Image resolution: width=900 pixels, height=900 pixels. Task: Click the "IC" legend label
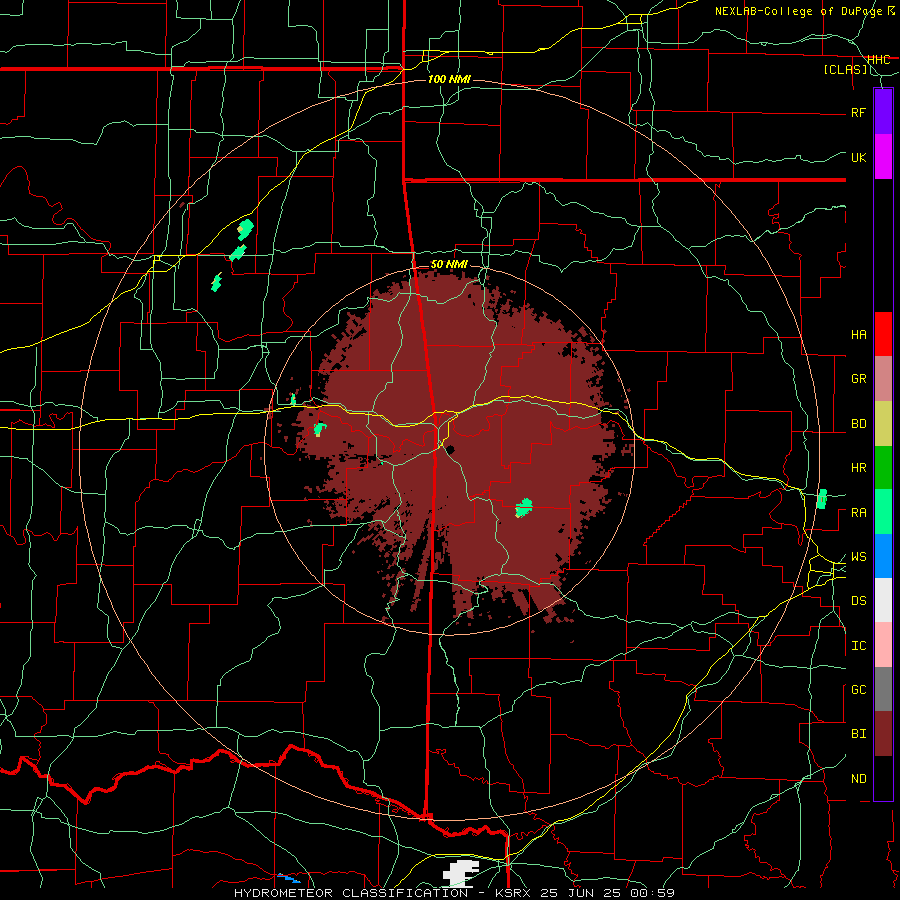(858, 646)
